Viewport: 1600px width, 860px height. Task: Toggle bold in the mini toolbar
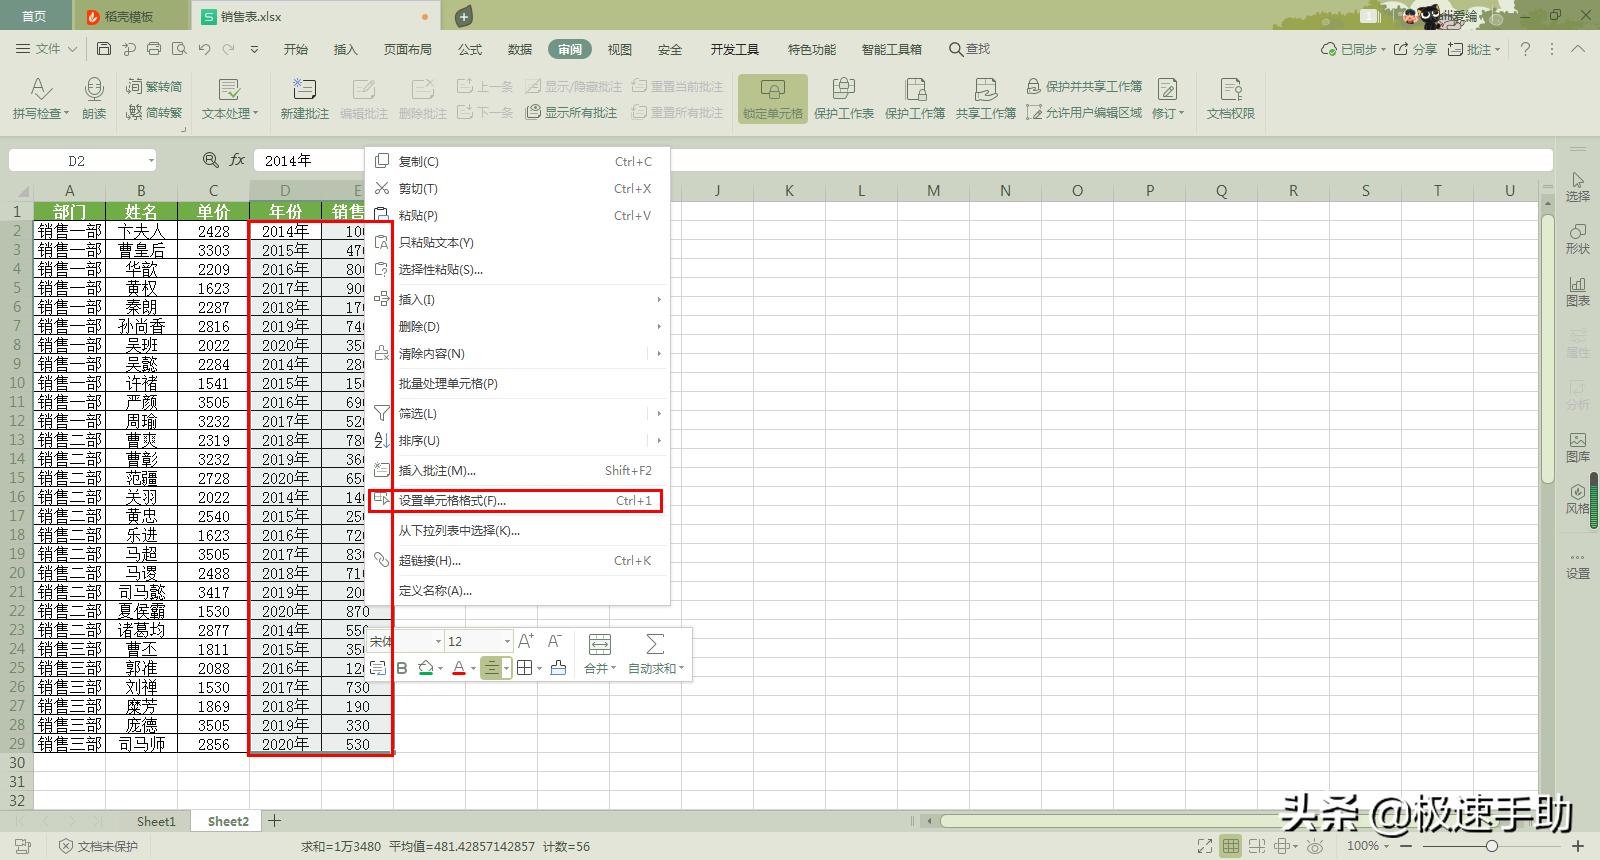pyautogui.click(x=402, y=668)
